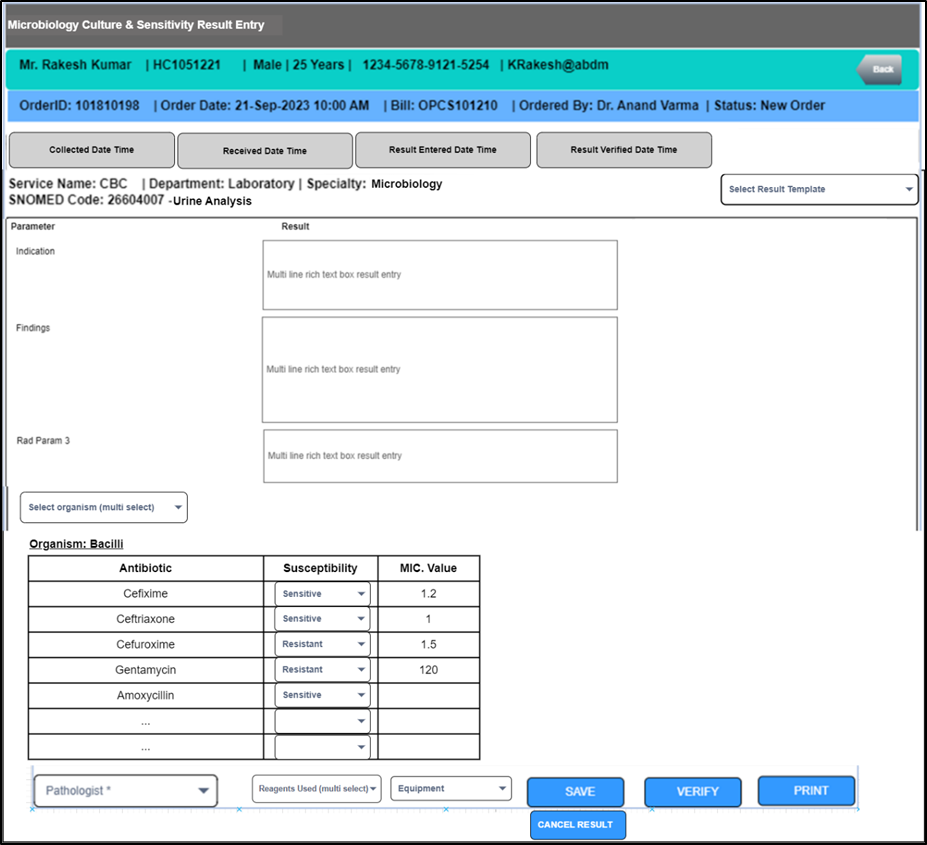Focus the Indication rich text box
927x845 pixels.
pos(440,275)
